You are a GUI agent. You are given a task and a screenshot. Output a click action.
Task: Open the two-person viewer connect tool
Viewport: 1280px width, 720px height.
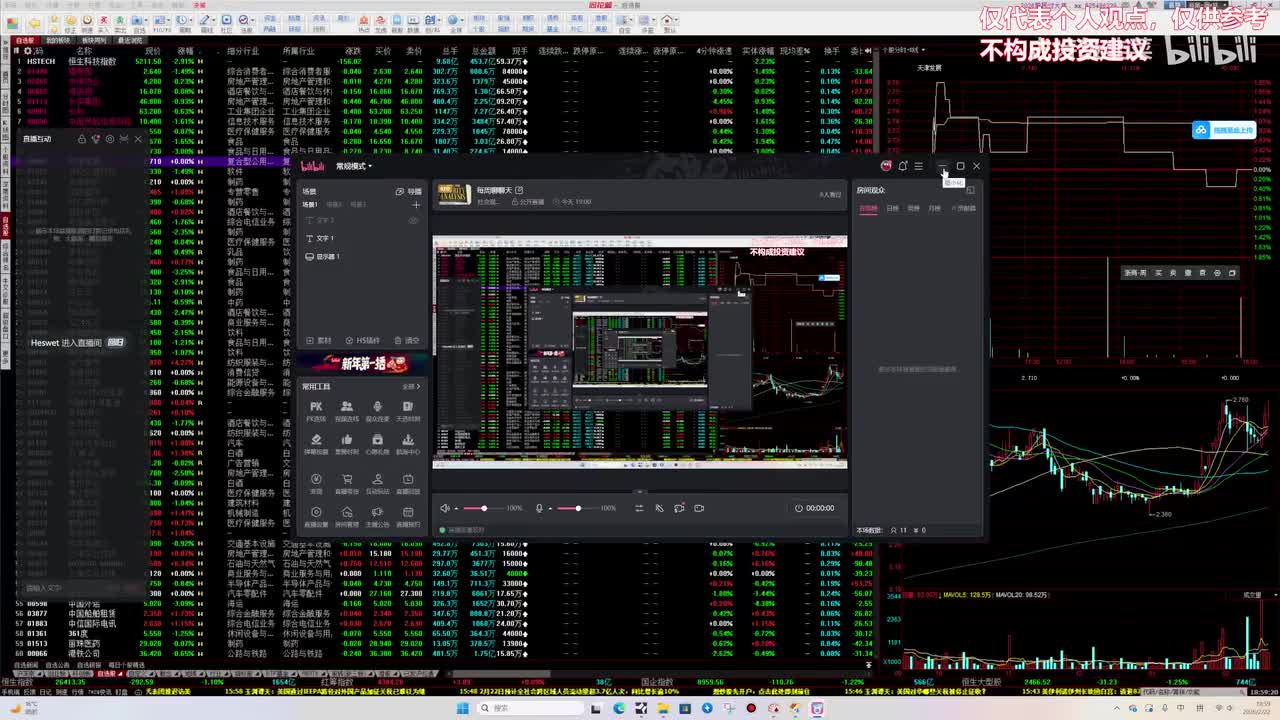click(347, 409)
